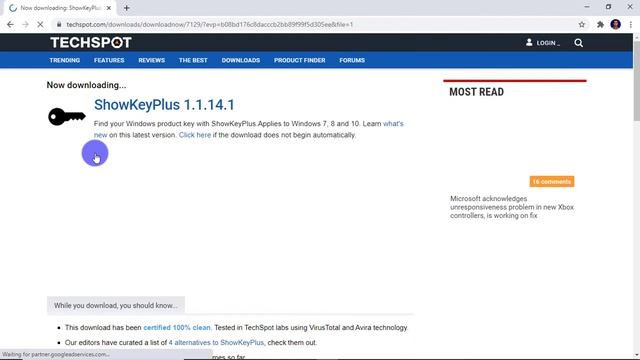
Task: Open the Chrome profile avatar
Action: (x=616, y=24)
